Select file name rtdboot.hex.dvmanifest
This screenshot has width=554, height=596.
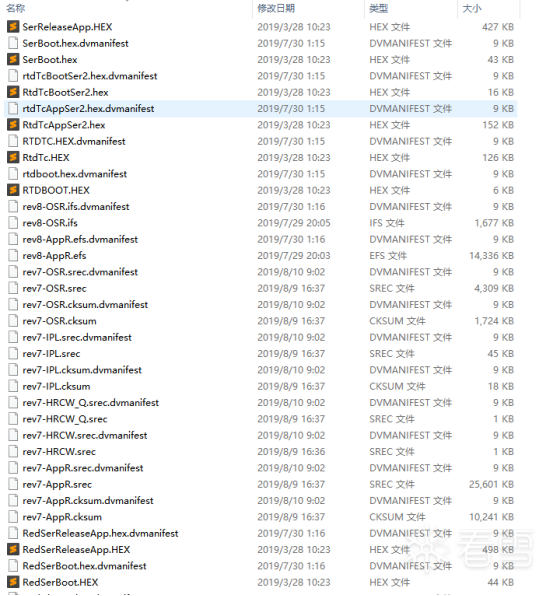(x=74, y=174)
